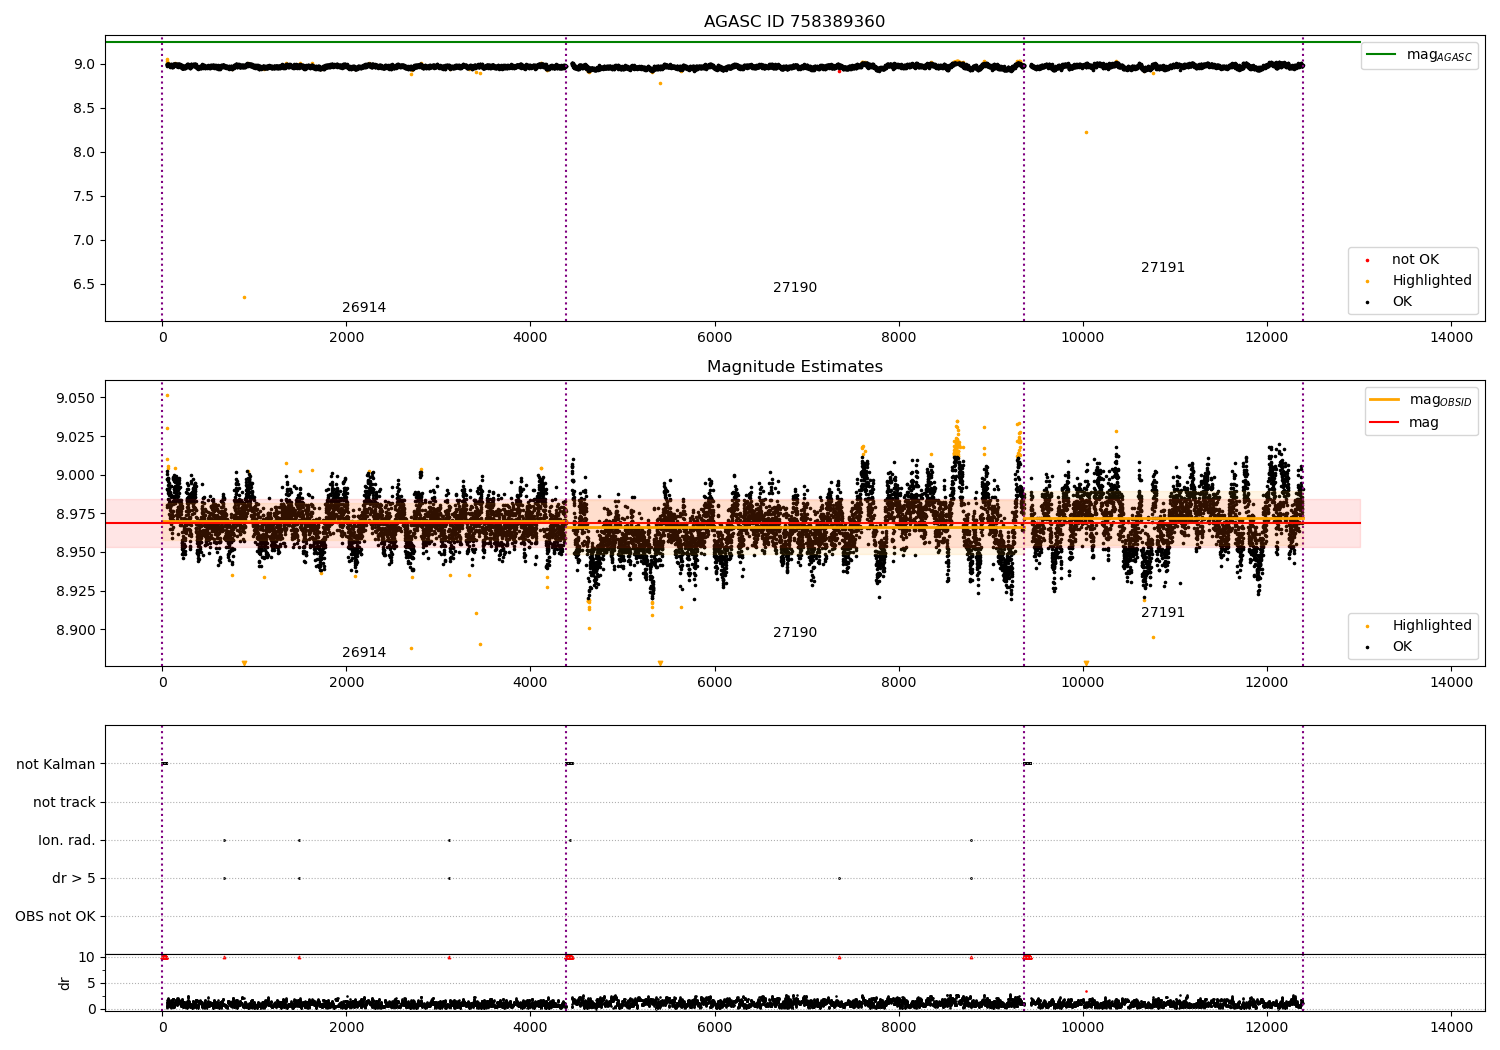Click the 7.5 y-axis tick label
Screen dimensions: 1500x1050
point(84,196)
